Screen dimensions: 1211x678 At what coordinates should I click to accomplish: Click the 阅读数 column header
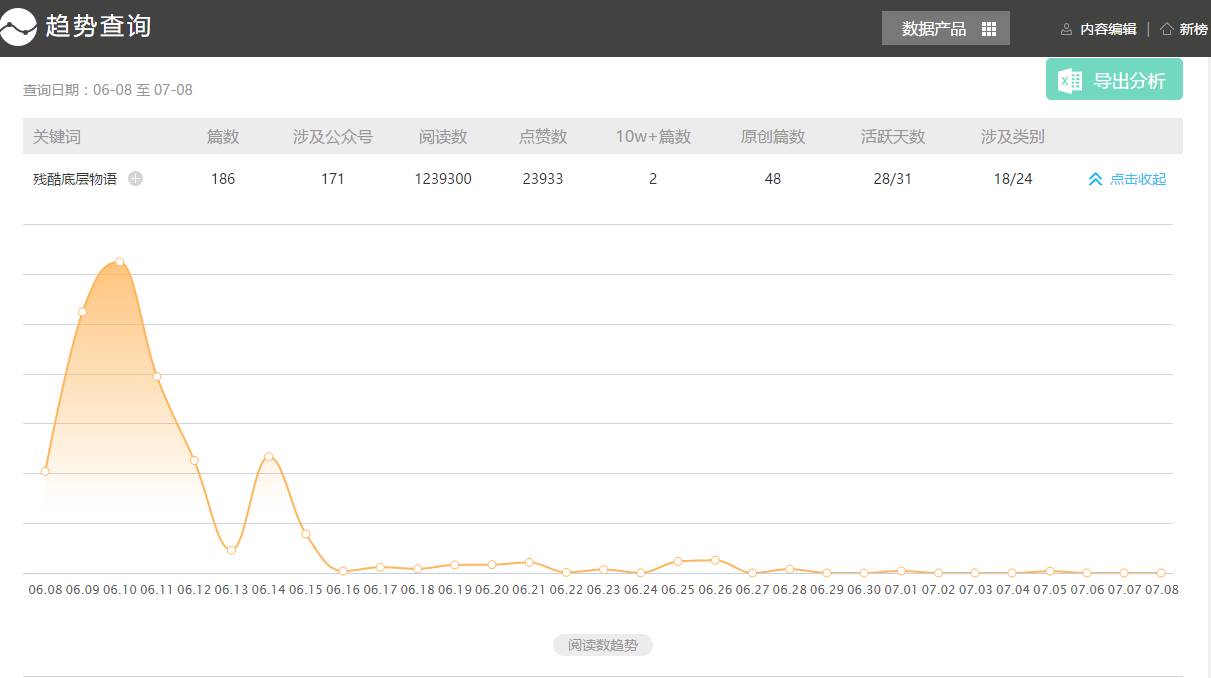[443, 137]
